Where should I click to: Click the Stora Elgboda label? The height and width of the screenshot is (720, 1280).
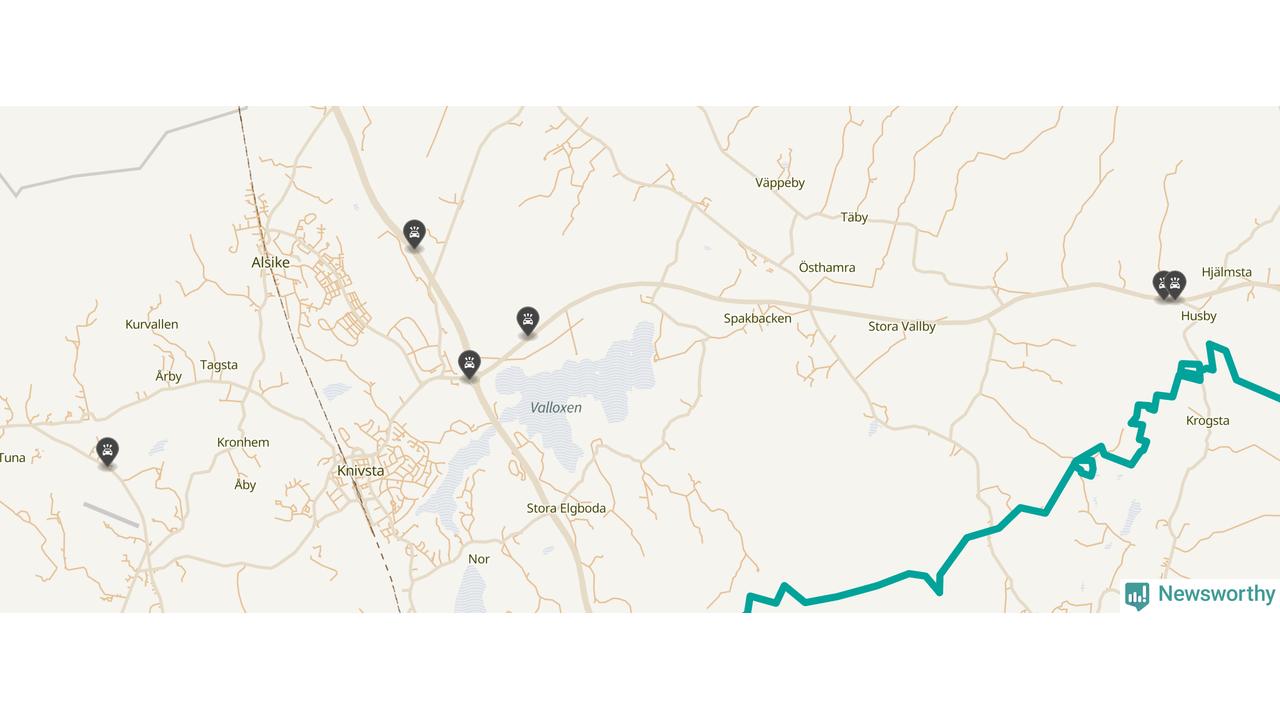566,509
